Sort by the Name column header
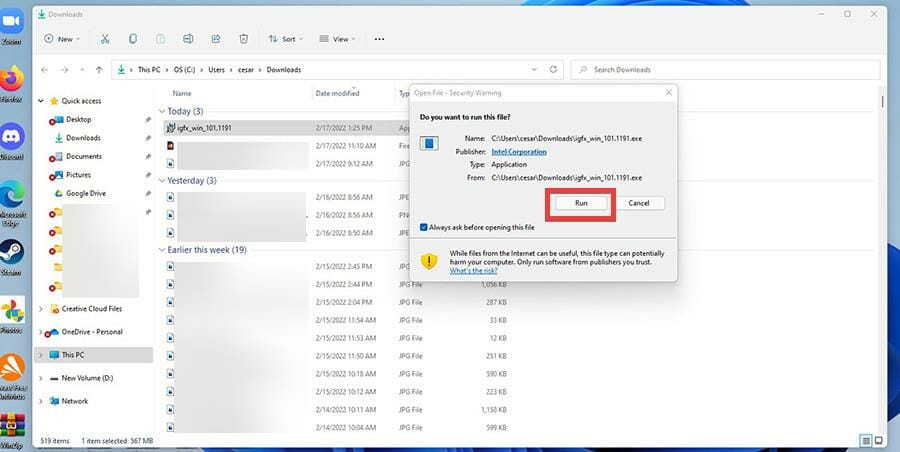Image resolution: width=900 pixels, height=452 pixels. click(x=182, y=93)
